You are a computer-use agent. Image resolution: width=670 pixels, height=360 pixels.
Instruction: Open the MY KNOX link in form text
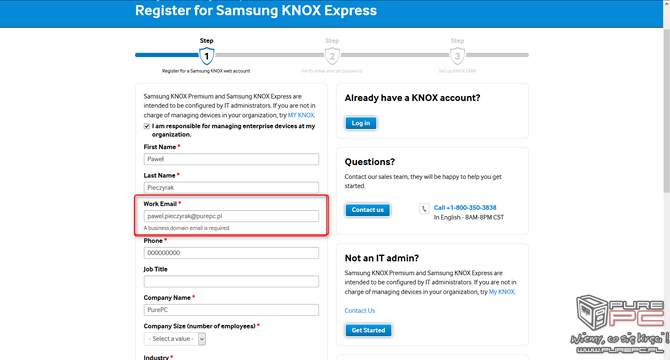click(x=301, y=115)
